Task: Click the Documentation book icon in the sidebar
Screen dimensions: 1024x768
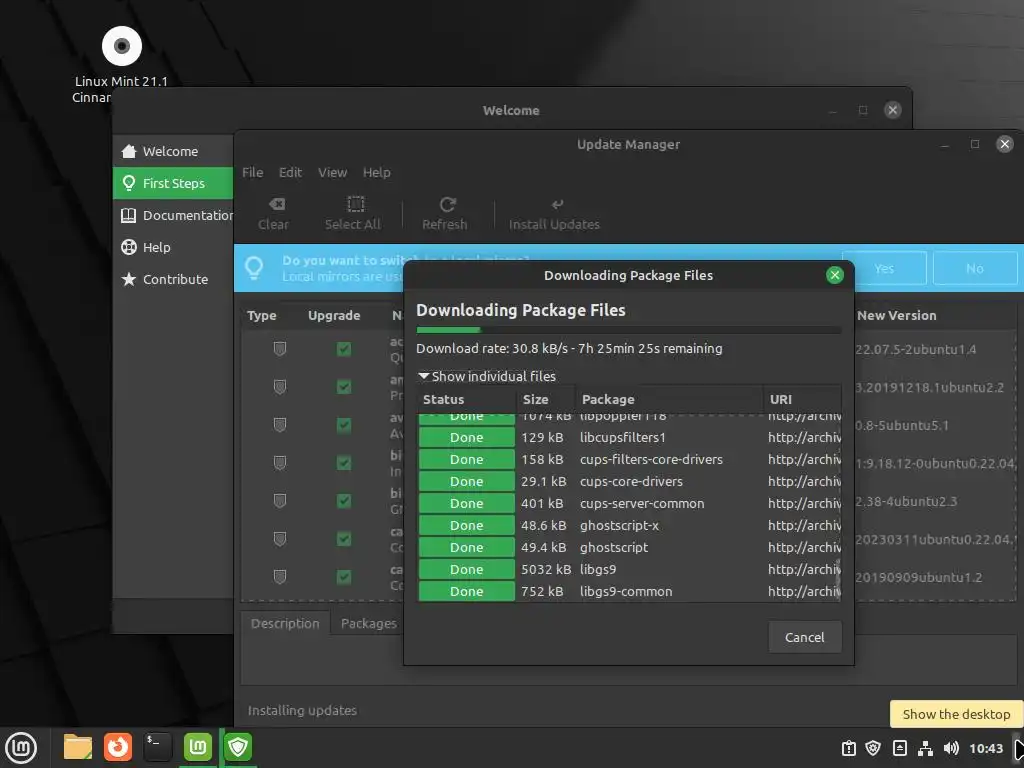Action: tap(129, 215)
